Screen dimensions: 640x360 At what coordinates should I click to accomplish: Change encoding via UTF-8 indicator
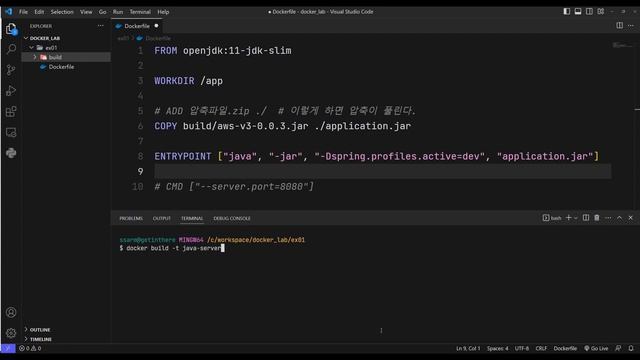click(x=522, y=348)
